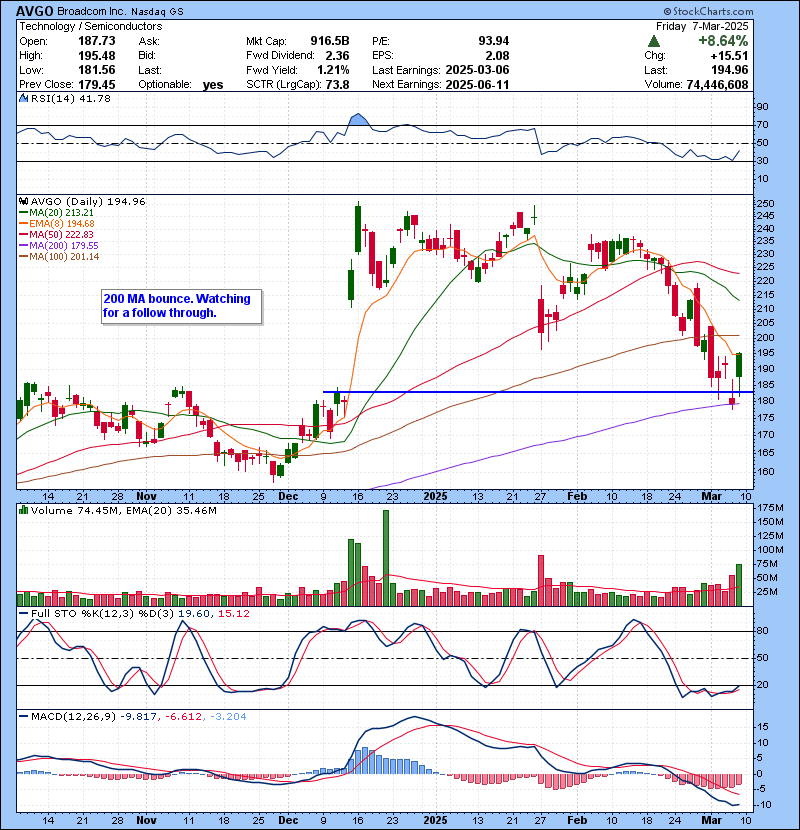Viewport: 800px width, 830px height.
Task: Click the Prev Close value 179.45
Action: pyautogui.click(x=97, y=84)
